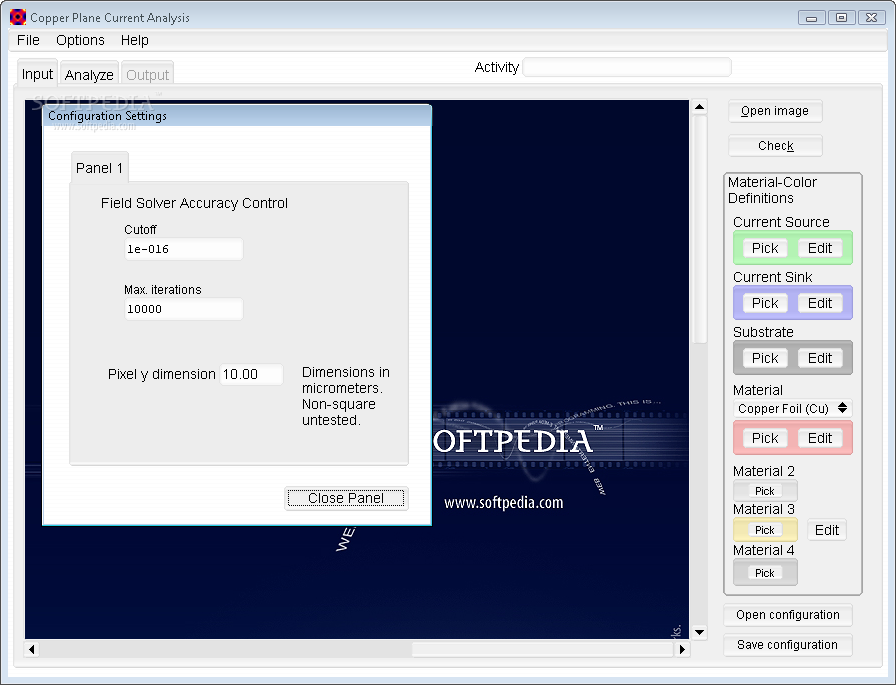Click the Field Solver Accuracy Control label

coord(194,203)
